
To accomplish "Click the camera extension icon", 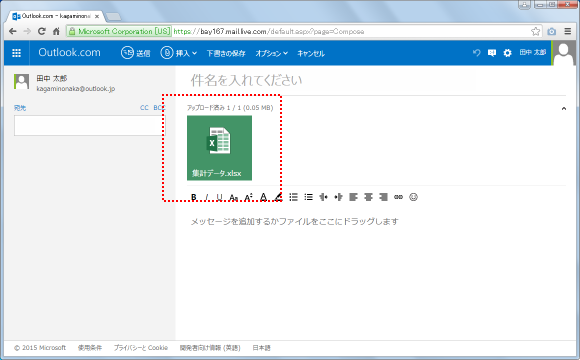I will click(x=552, y=31).
